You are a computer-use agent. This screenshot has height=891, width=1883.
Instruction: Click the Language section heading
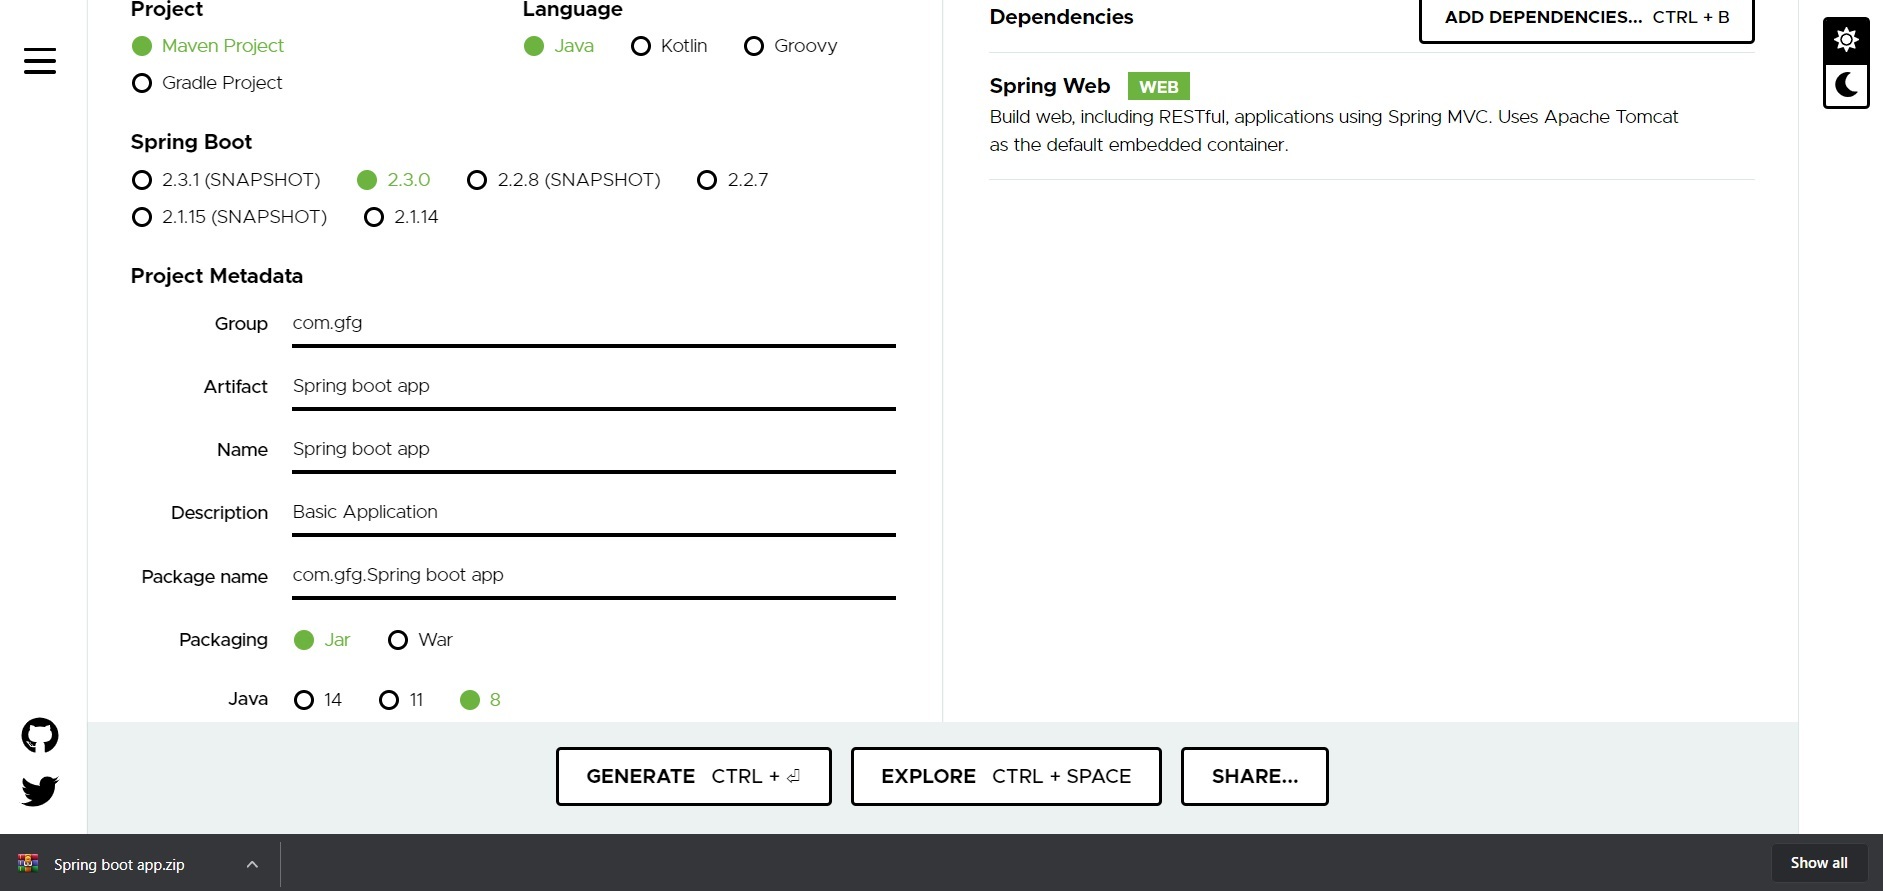point(573,10)
